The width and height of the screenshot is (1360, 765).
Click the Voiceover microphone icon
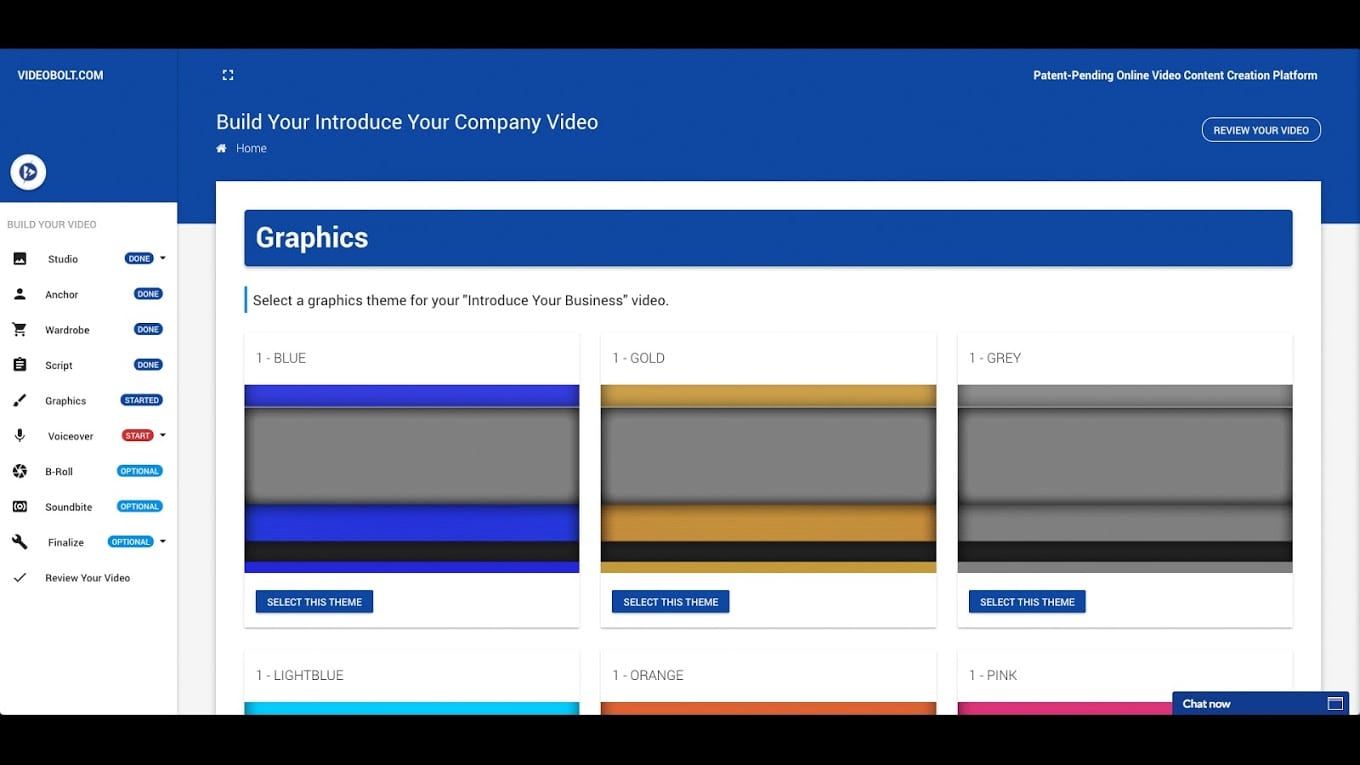pos(20,436)
